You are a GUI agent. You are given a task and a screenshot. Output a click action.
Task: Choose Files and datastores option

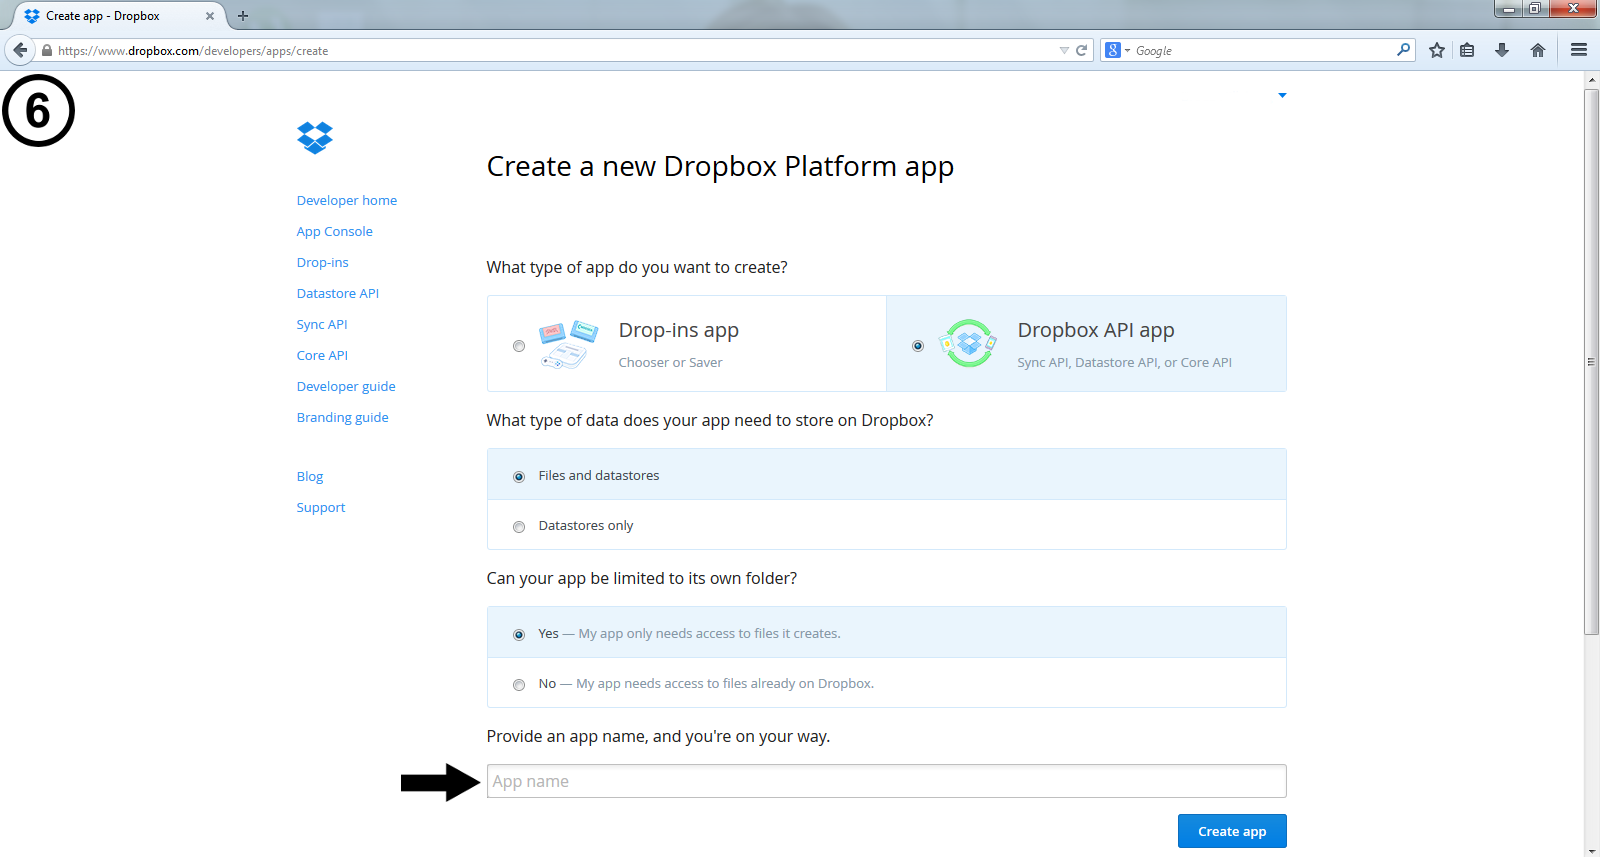click(886, 475)
